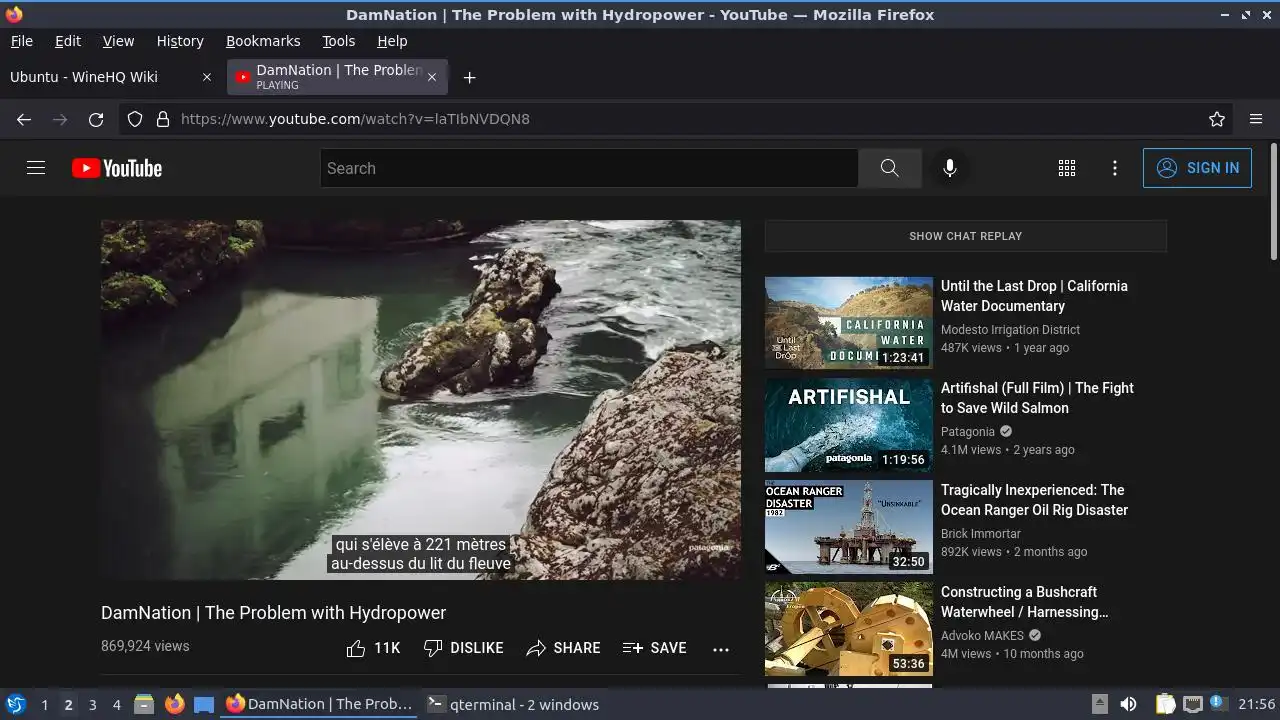
Task: Click the Dislike thumbs down button
Action: click(463, 648)
